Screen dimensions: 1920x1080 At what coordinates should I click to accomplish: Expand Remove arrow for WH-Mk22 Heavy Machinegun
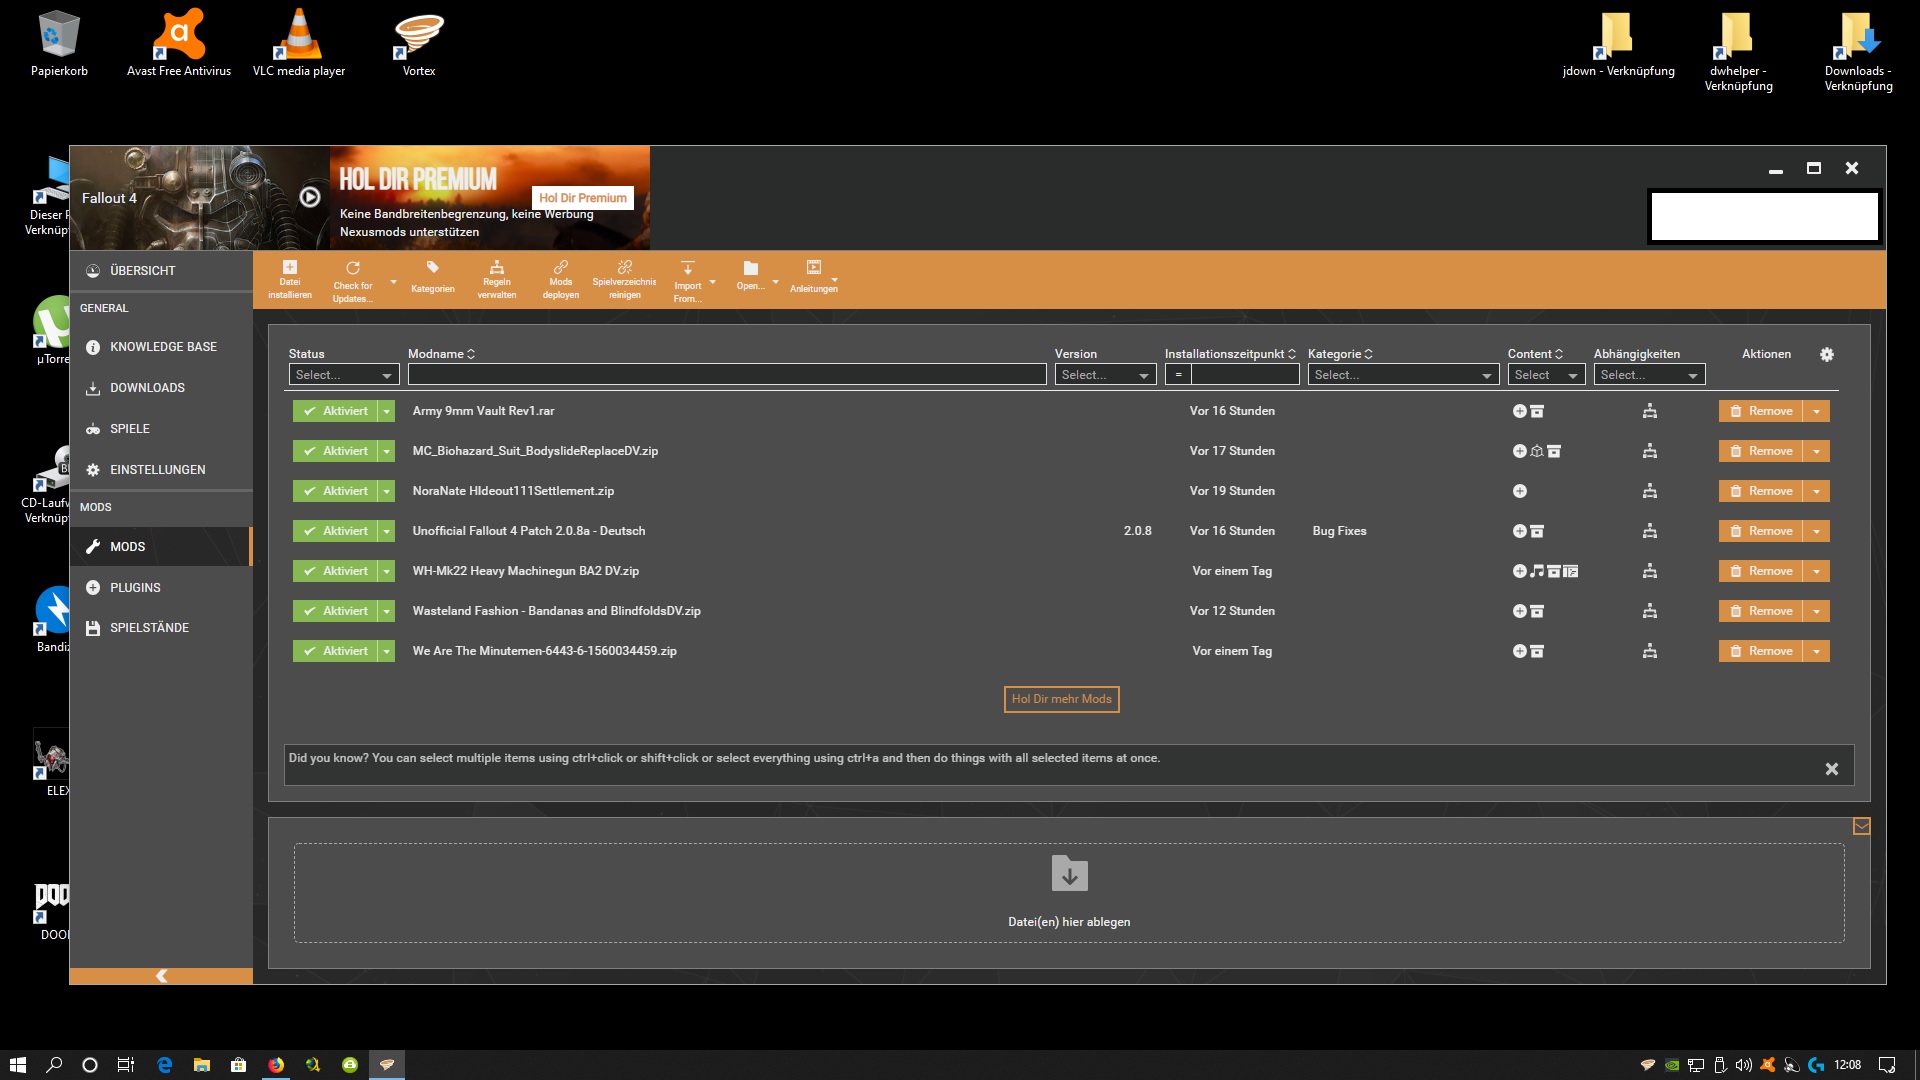[1816, 571]
